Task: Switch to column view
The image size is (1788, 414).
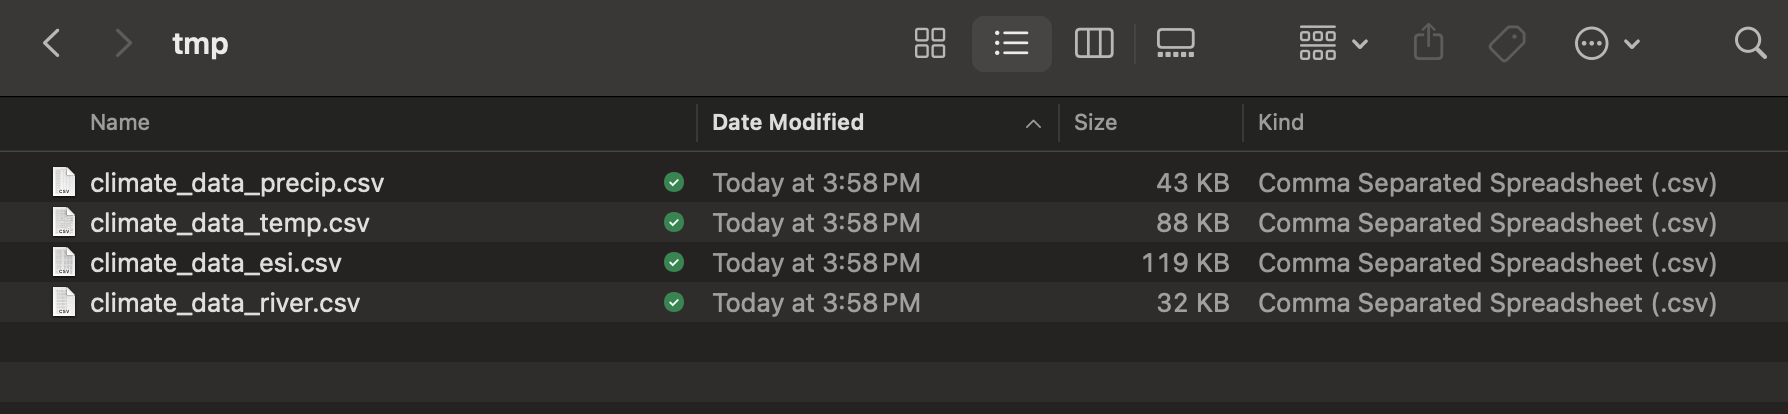Action: [x=1094, y=43]
